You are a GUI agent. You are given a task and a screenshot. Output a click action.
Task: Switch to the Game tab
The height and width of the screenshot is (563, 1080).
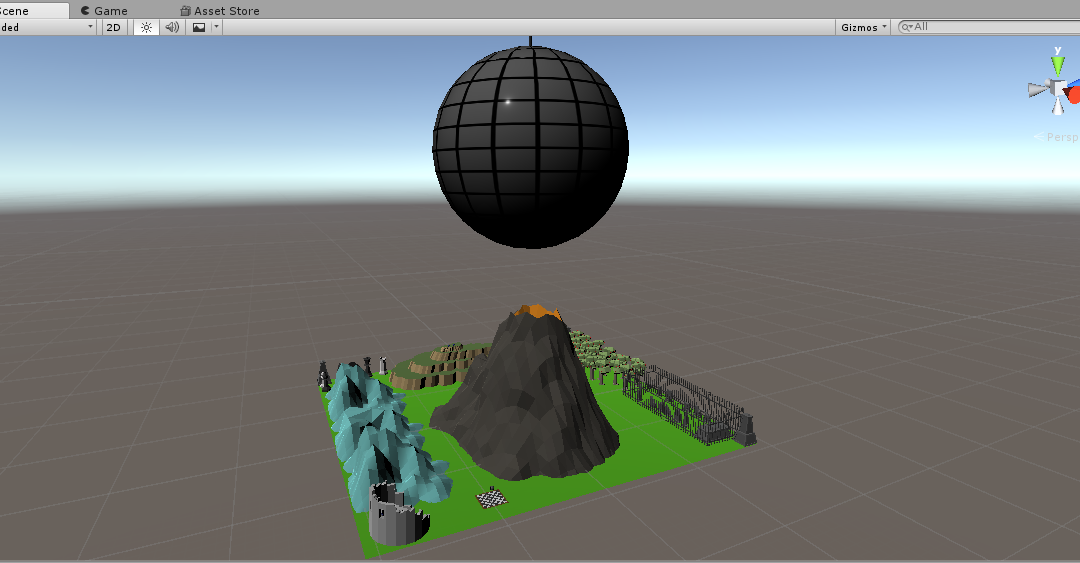(103, 10)
